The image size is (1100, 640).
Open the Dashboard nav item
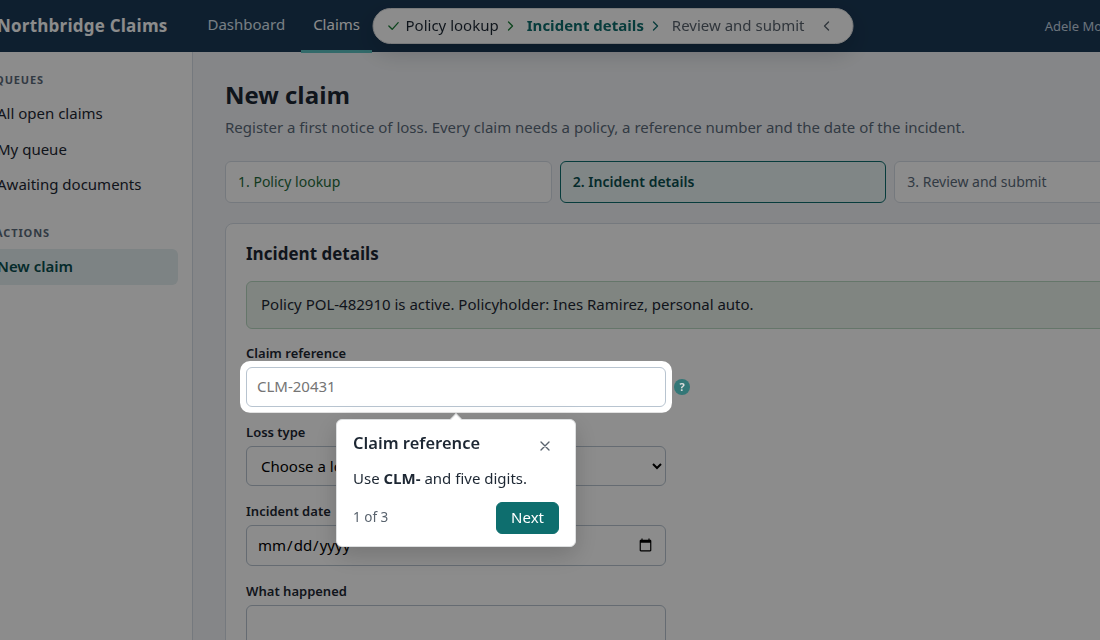[x=246, y=25]
